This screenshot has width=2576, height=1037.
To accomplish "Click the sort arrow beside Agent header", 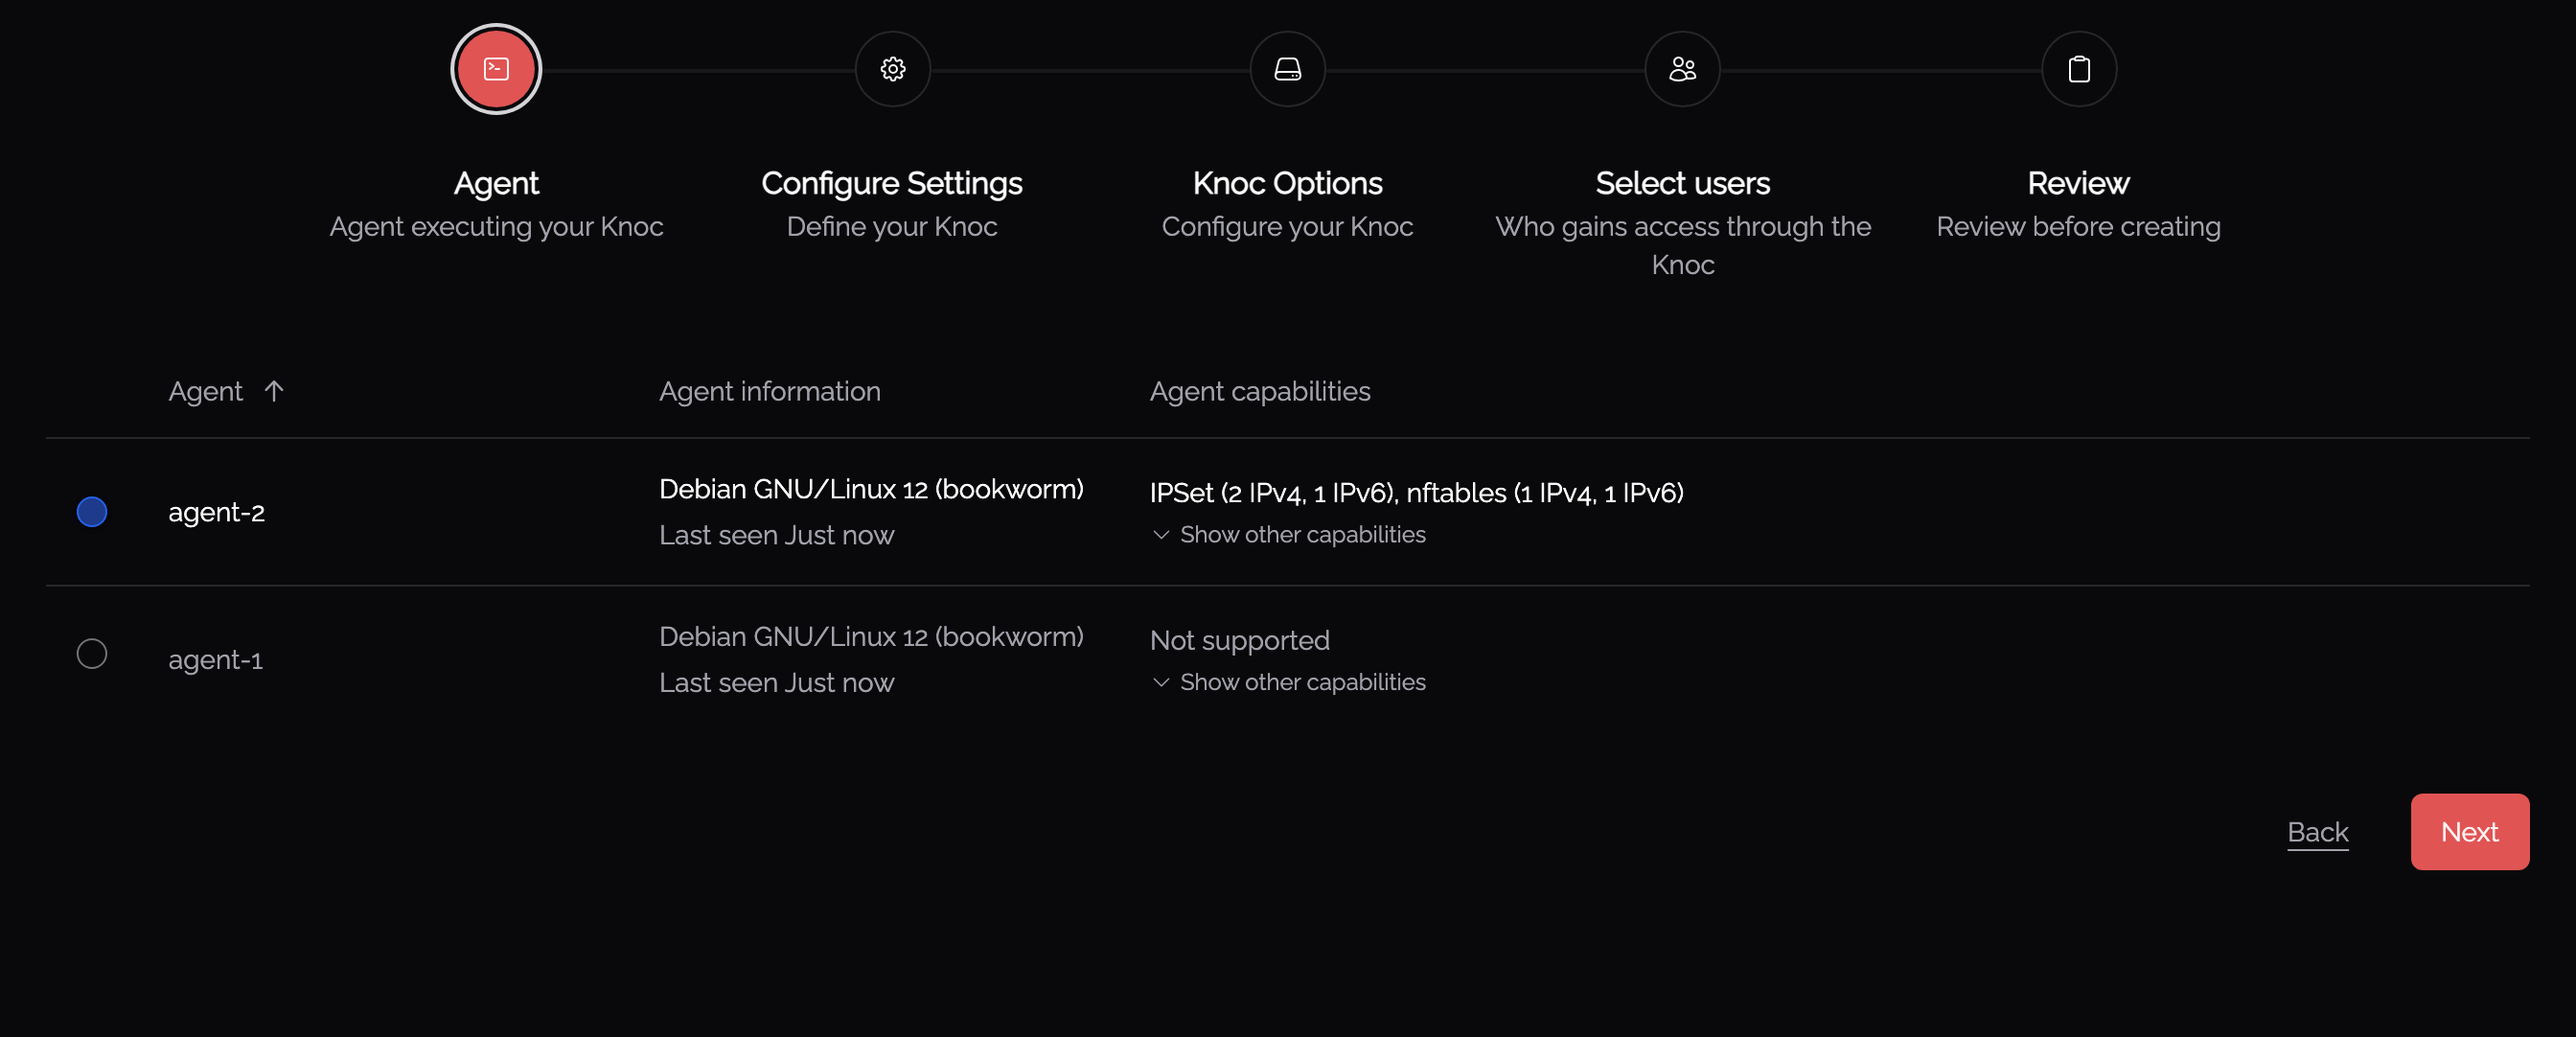I will click(274, 391).
